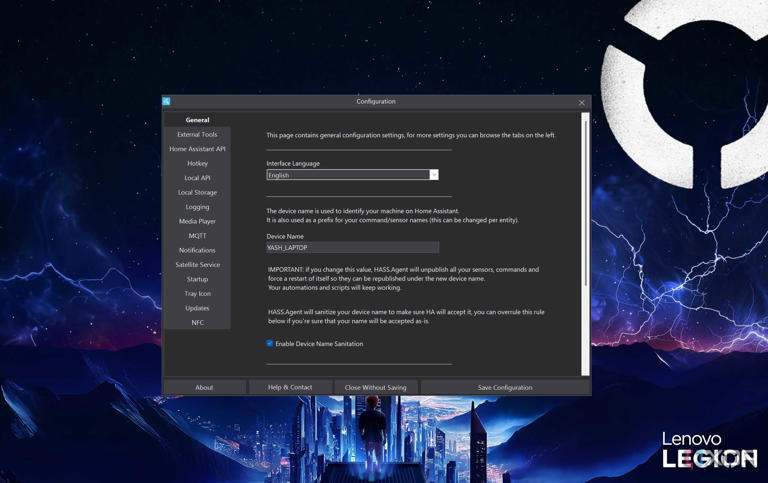768x483 pixels.
Task: Click the Interface Language dropdown arrow
Action: point(434,175)
